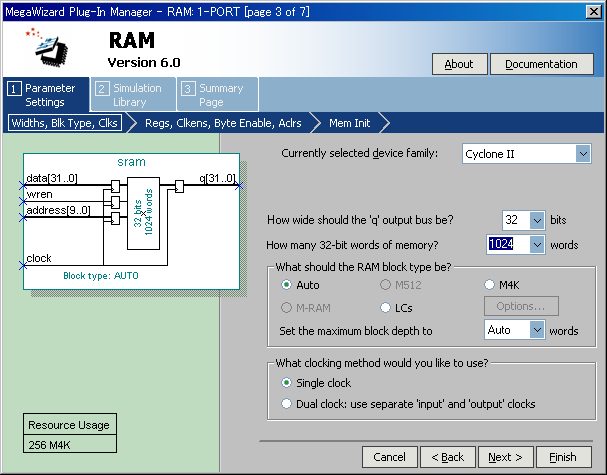
Task: Select LCs RAM block type
Action: pyautogui.click(x=396, y=308)
